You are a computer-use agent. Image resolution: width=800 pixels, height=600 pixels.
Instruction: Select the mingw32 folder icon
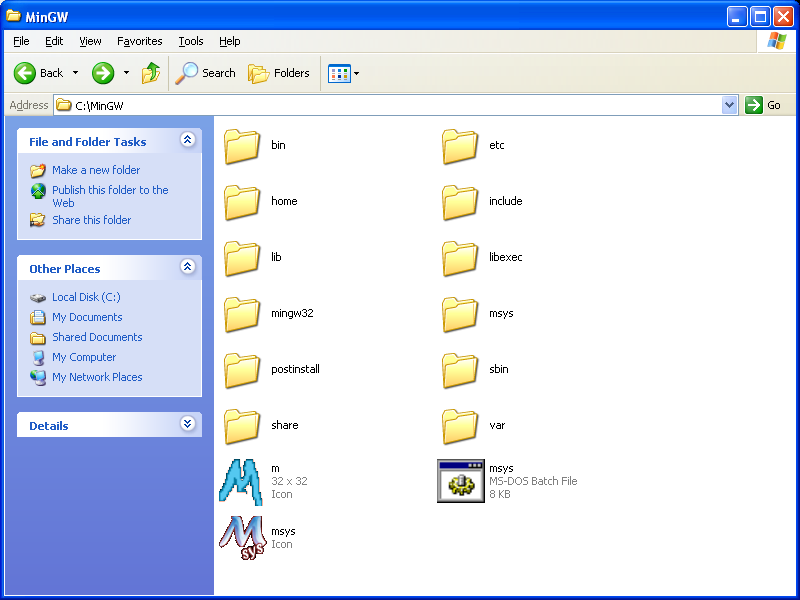[242, 315]
